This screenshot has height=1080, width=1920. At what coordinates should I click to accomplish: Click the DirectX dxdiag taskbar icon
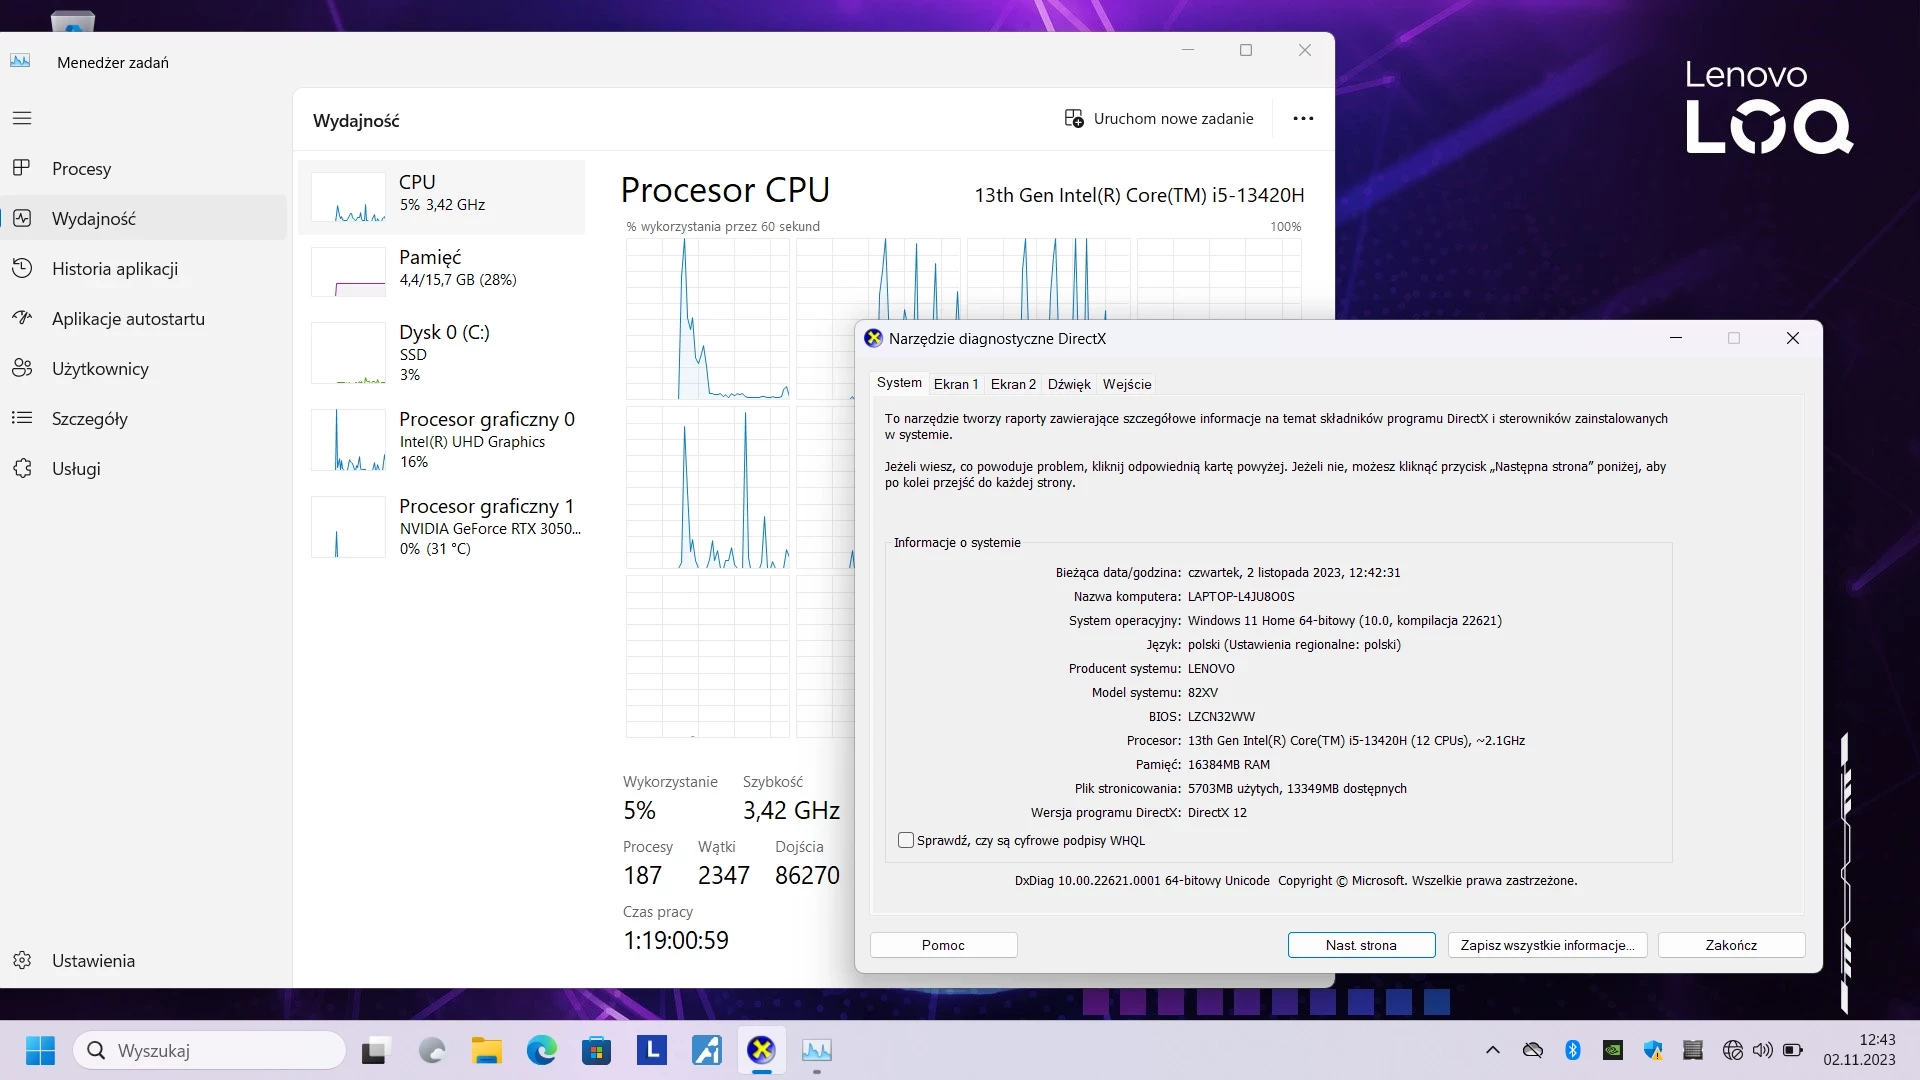tap(762, 1050)
